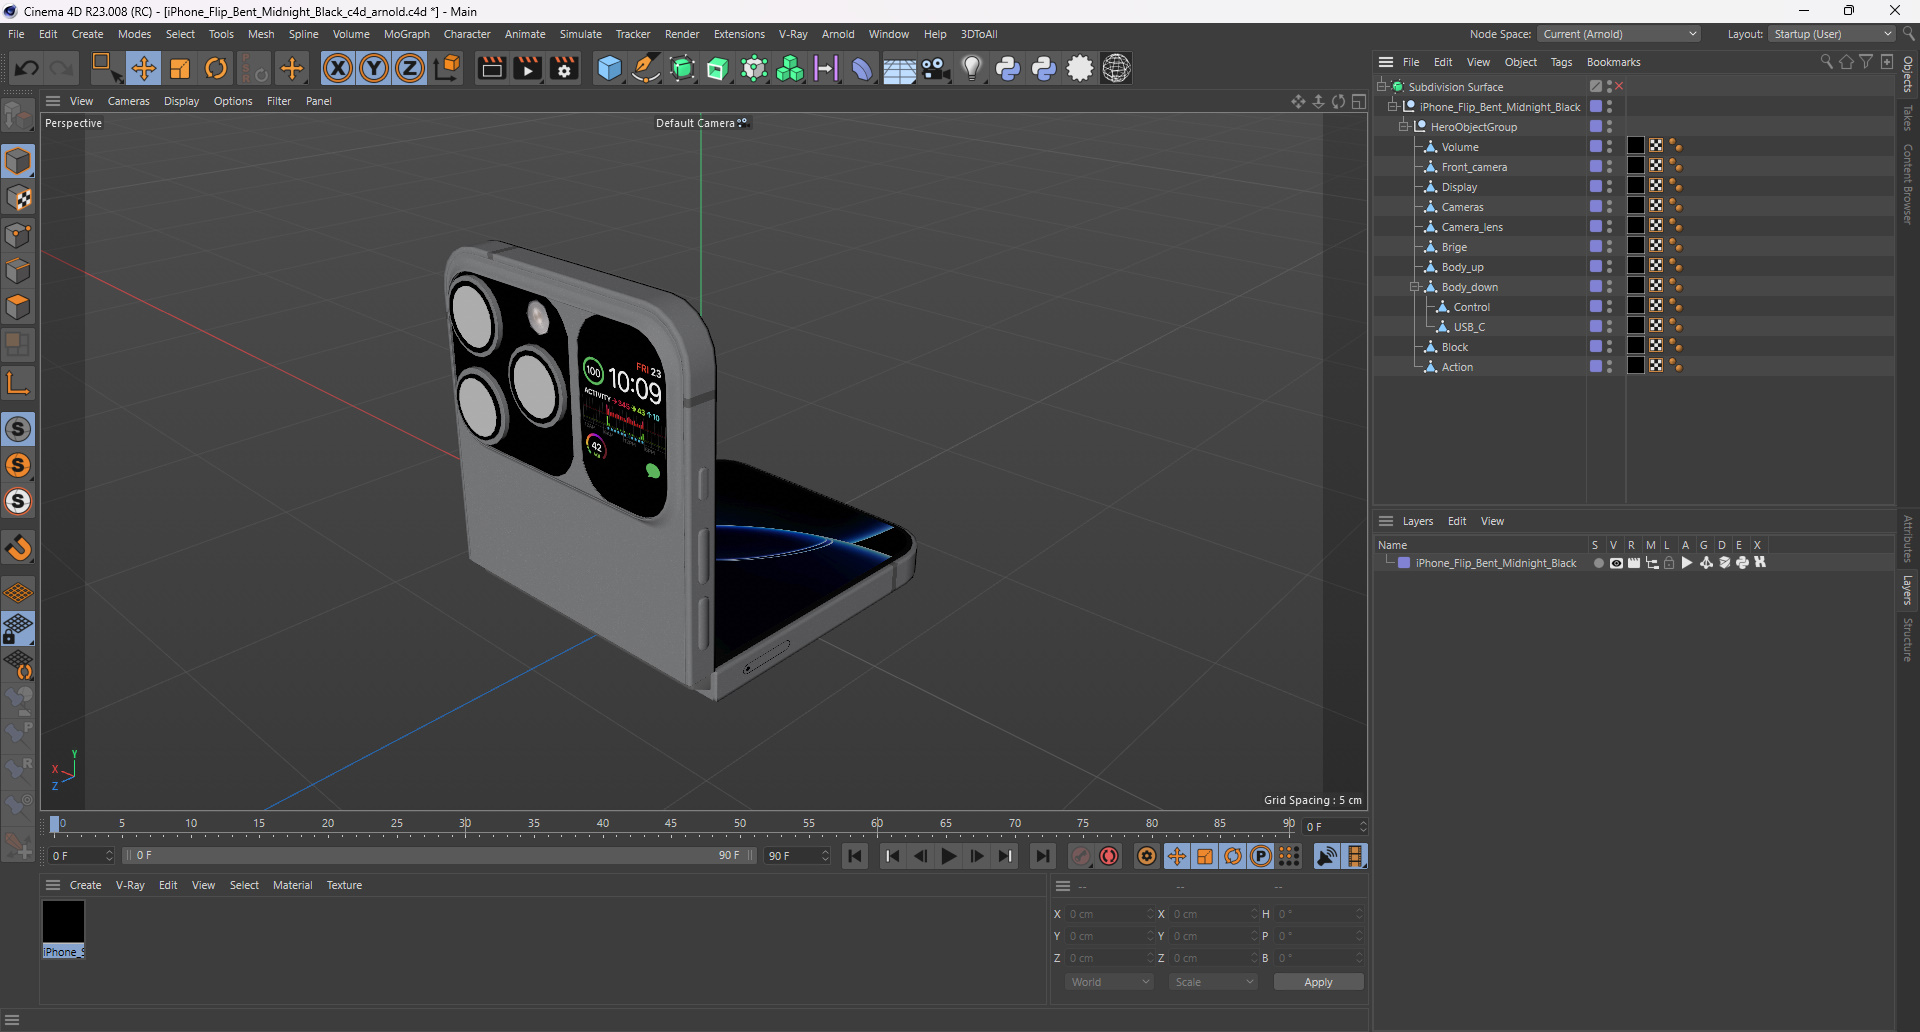Screen dimensions: 1920x1032
Task: Click the Camera object icon
Action: (935, 68)
